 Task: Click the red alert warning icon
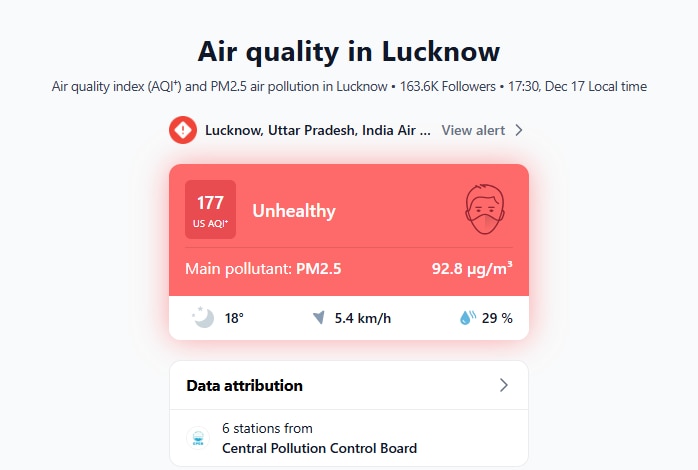tap(183, 130)
